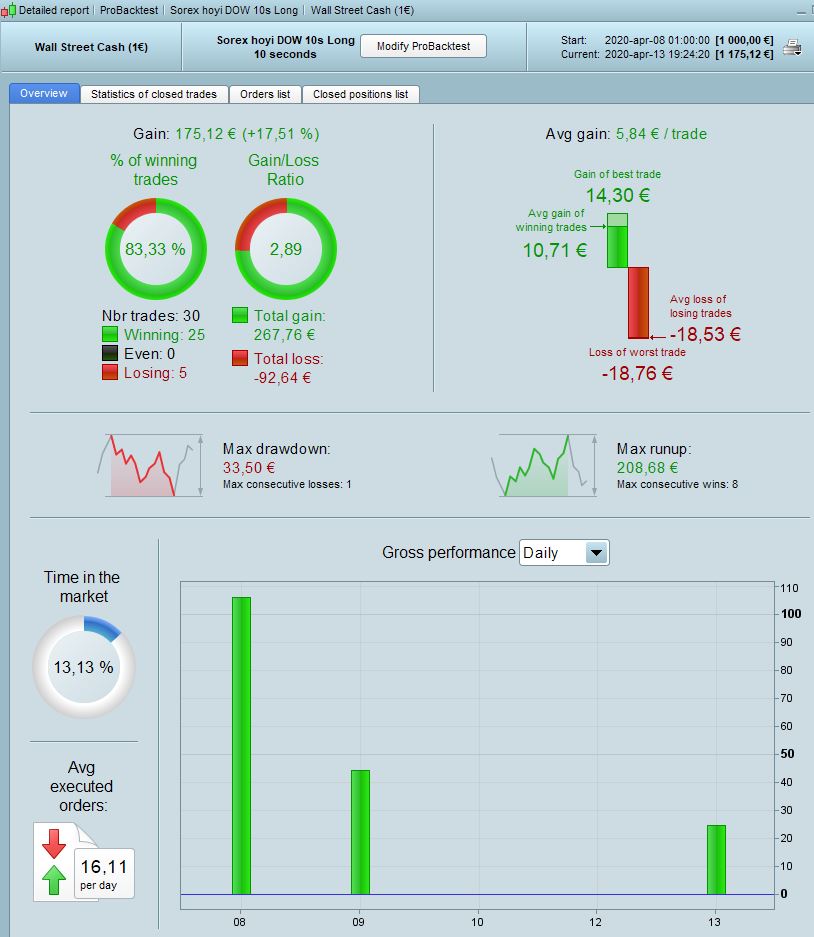Click the red Total loss swatch
Image resolution: width=814 pixels, height=937 pixels.
(x=240, y=358)
